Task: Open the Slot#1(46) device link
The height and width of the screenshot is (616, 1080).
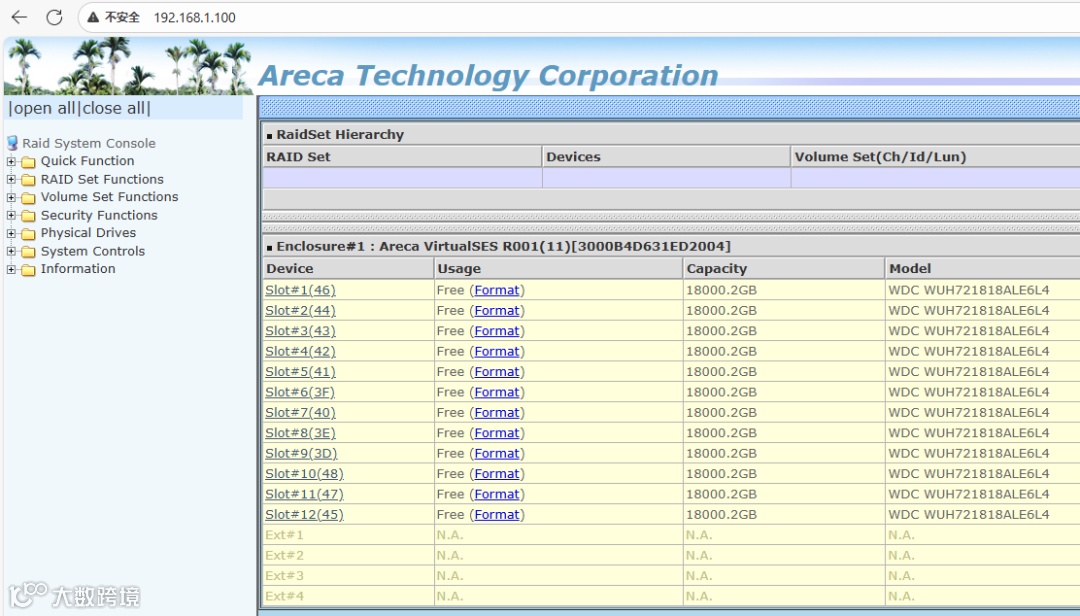Action: pyautogui.click(x=300, y=290)
